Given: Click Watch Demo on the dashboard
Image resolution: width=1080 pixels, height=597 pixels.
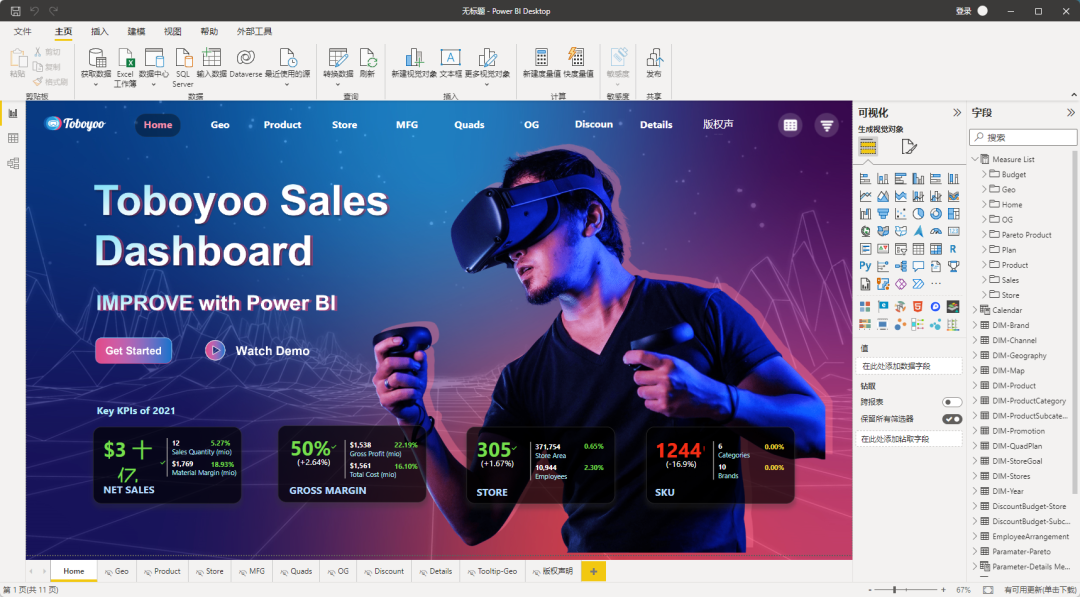Looking at the screenshot, I should click(x=272, y=350).
